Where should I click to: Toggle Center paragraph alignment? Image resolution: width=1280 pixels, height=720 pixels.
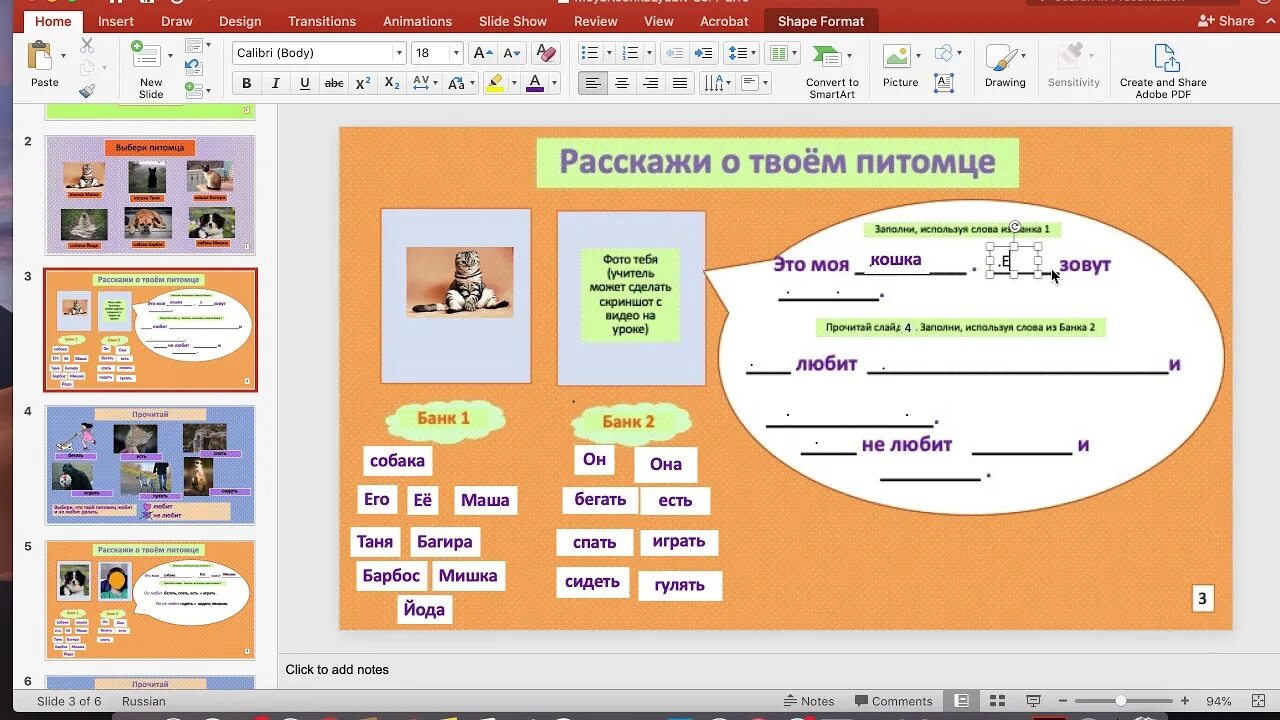pos(622,84)
